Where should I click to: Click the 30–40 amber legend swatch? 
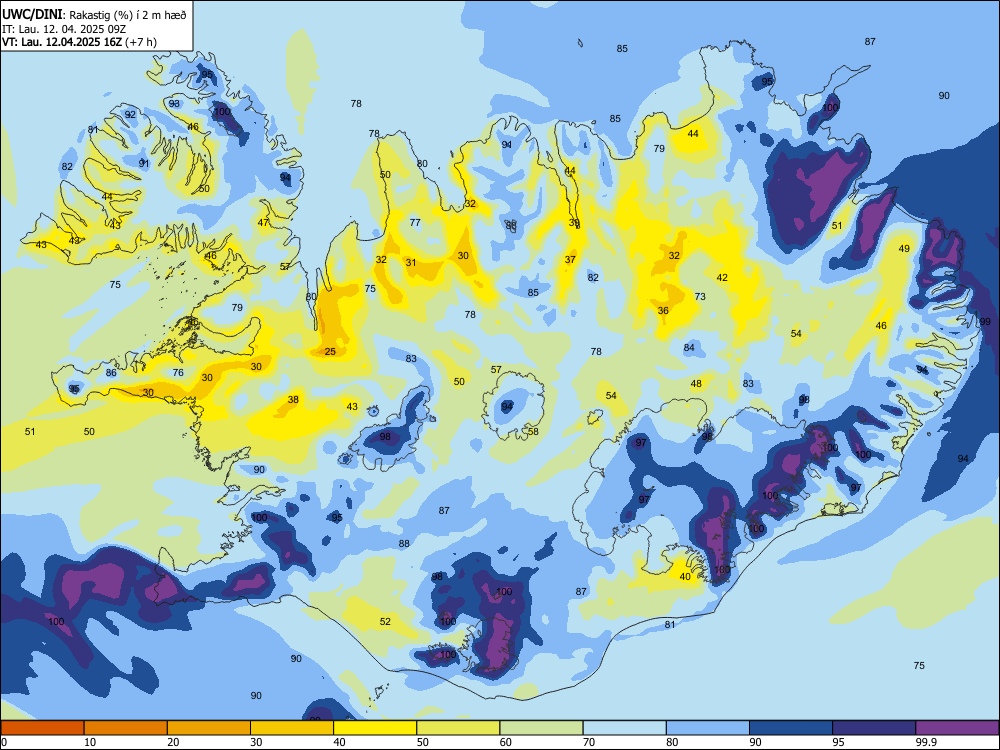pos(292,728)
